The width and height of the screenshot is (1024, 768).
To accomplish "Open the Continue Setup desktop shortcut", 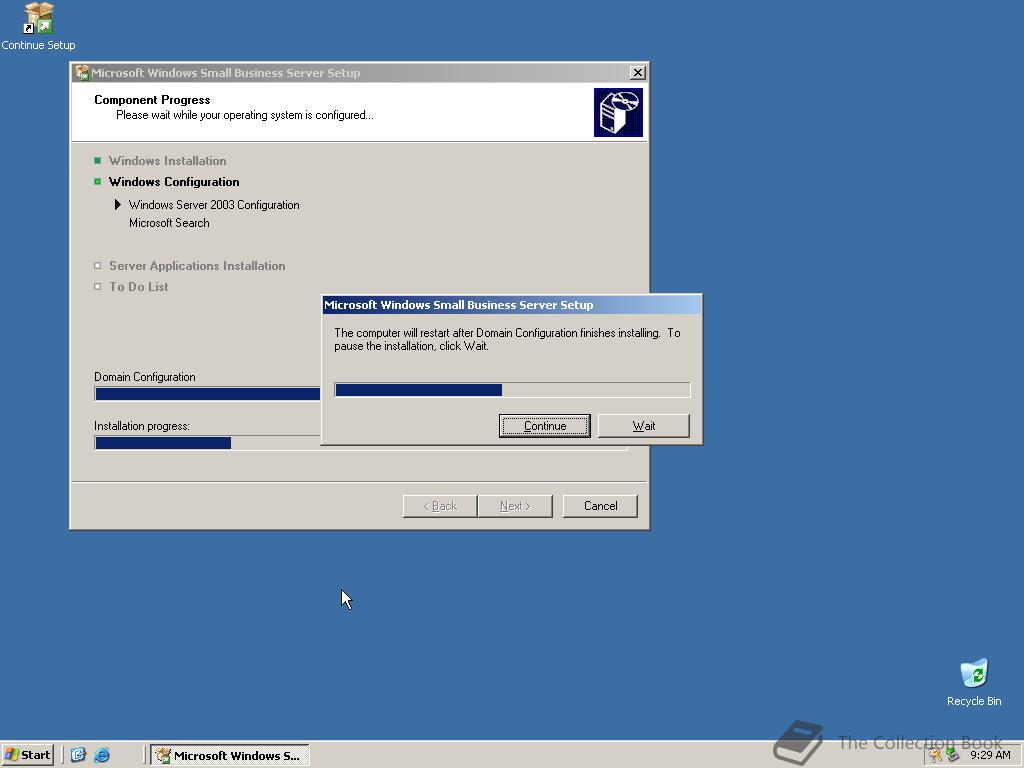I will 38,26.
